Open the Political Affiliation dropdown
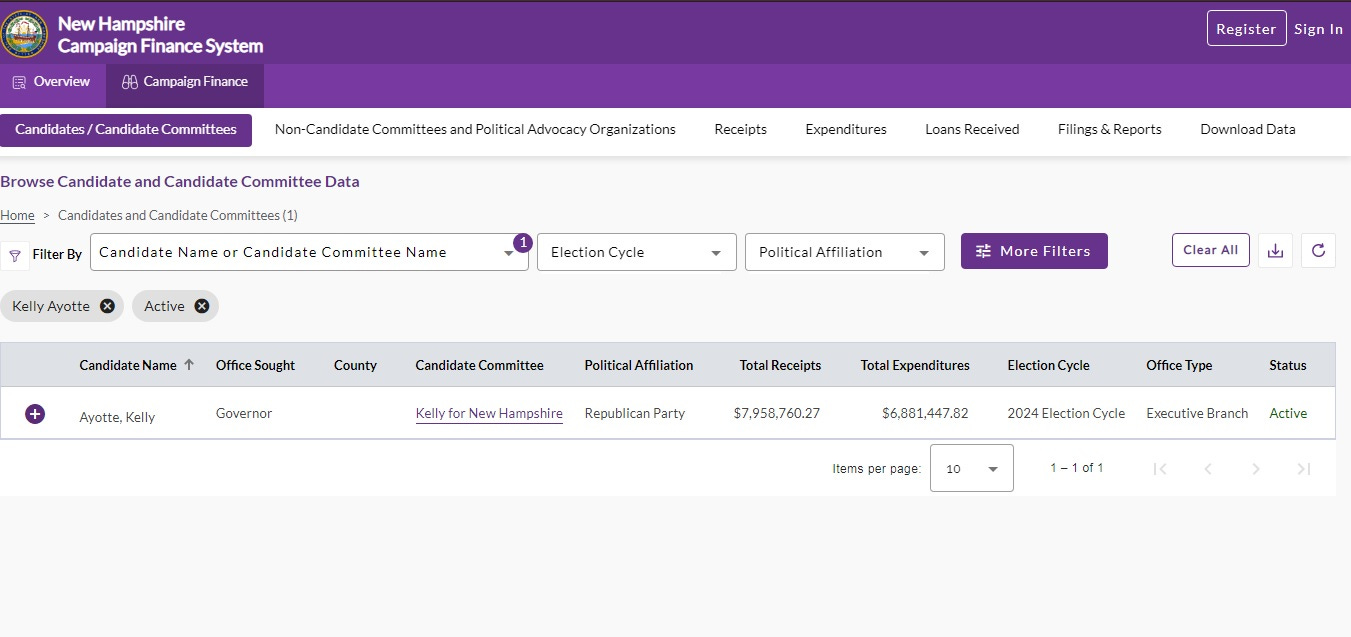Screen dimensions: 1351x637 [x=845, y=252]
